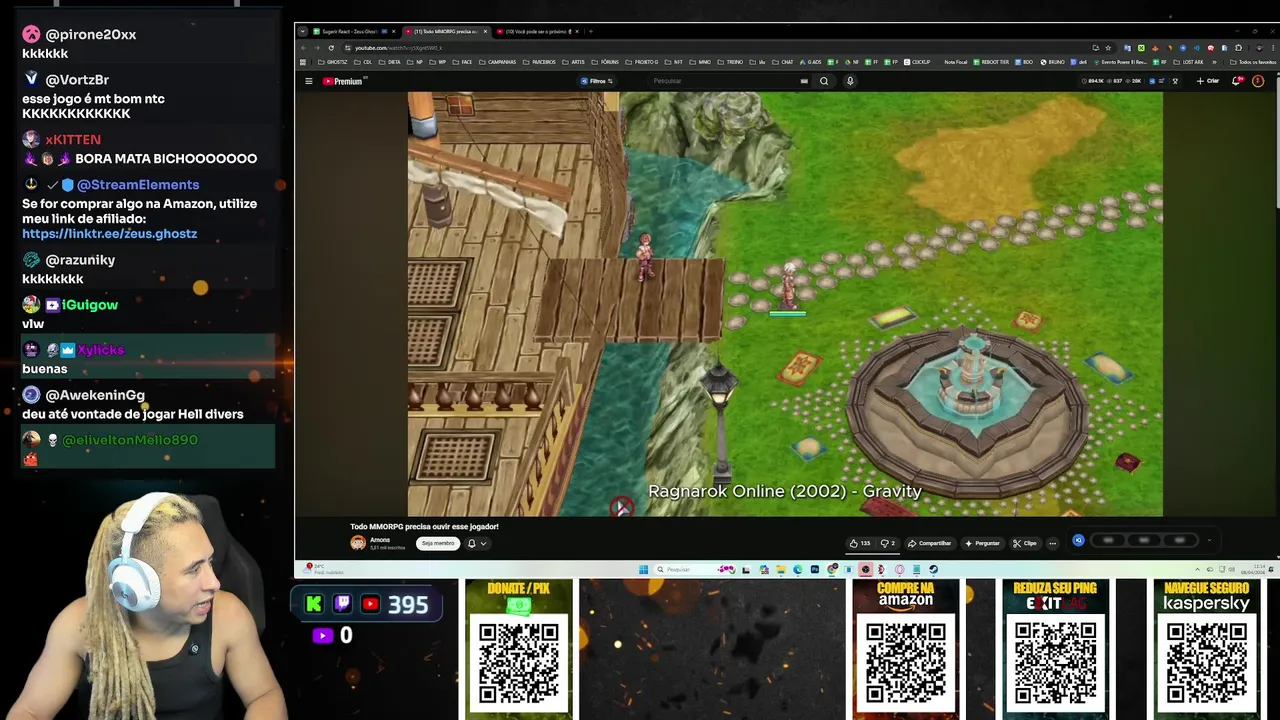Open the Nota Fiscal bookmark

point(956,62)
